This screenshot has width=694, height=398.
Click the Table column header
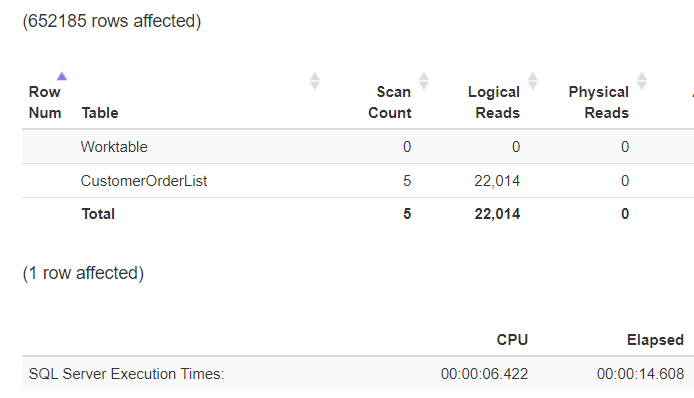(100, 113)
